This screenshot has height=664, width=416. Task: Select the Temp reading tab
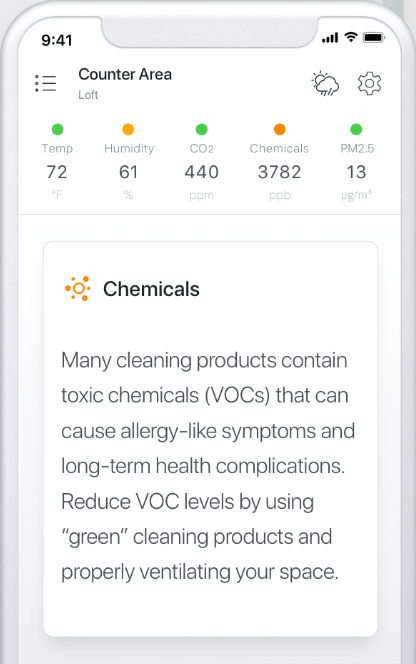pyautogui.click(x=57, y=162)
